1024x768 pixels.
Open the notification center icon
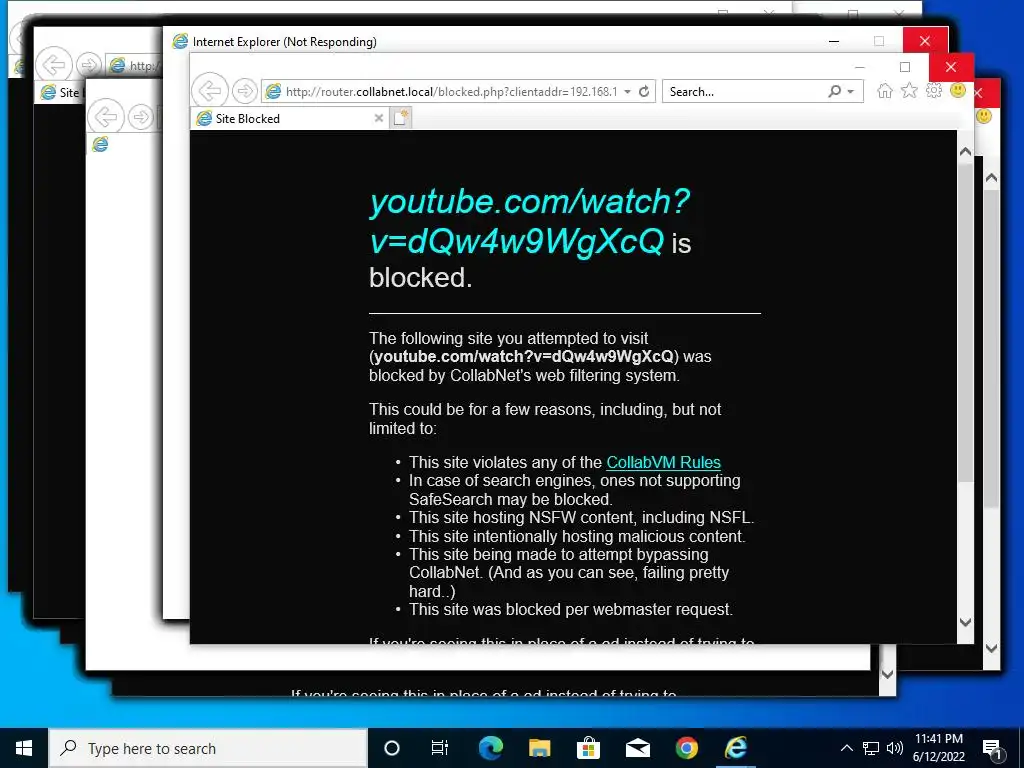[x=992, y=748]
